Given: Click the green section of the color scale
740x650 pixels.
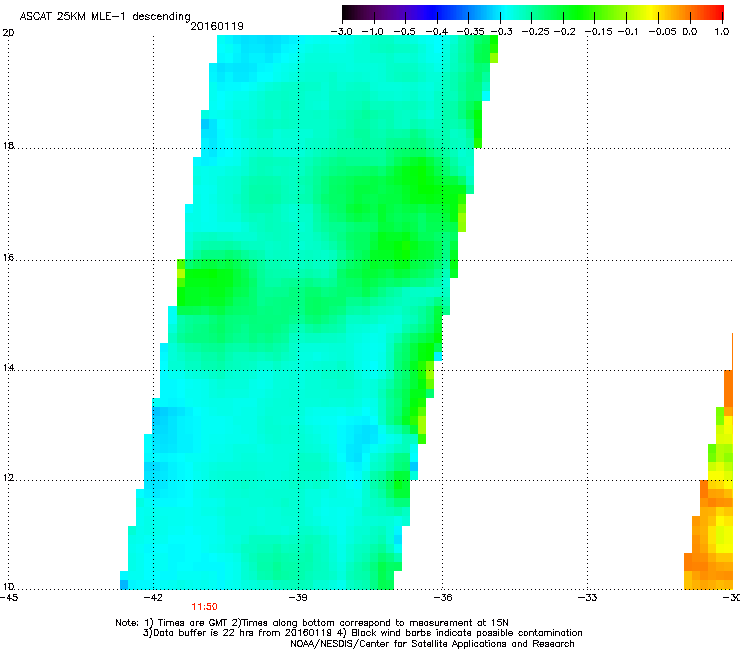Looking at the screenshot, I should (x=578, y=12).
